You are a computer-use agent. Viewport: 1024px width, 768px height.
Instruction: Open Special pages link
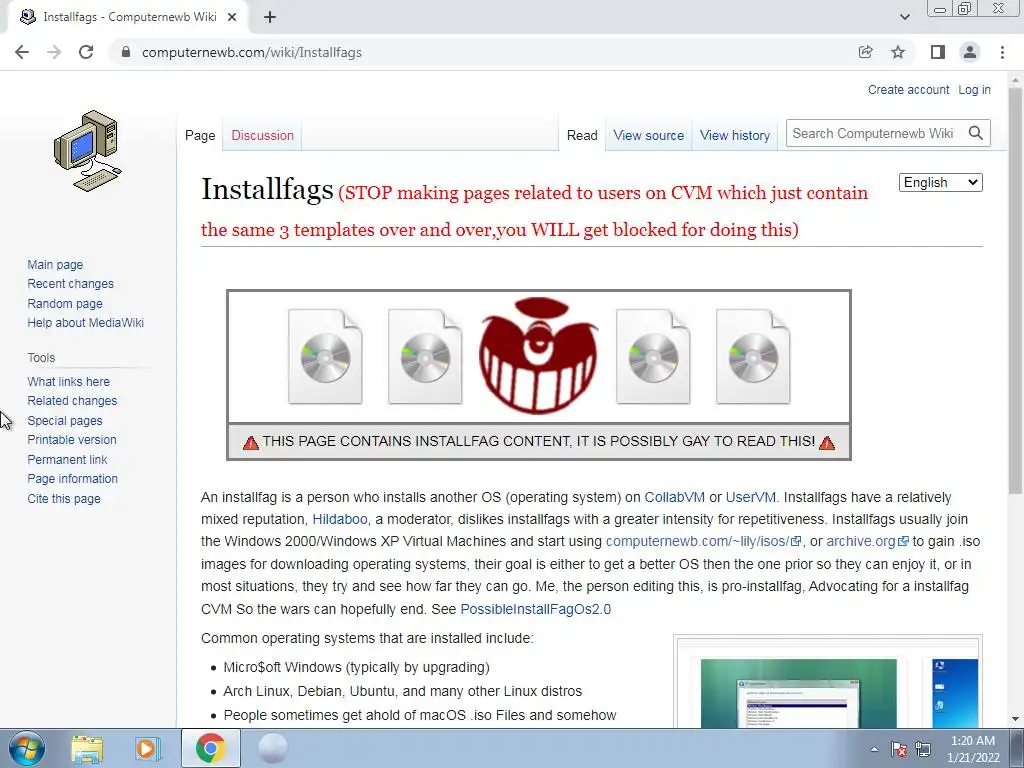coord(65,421)
